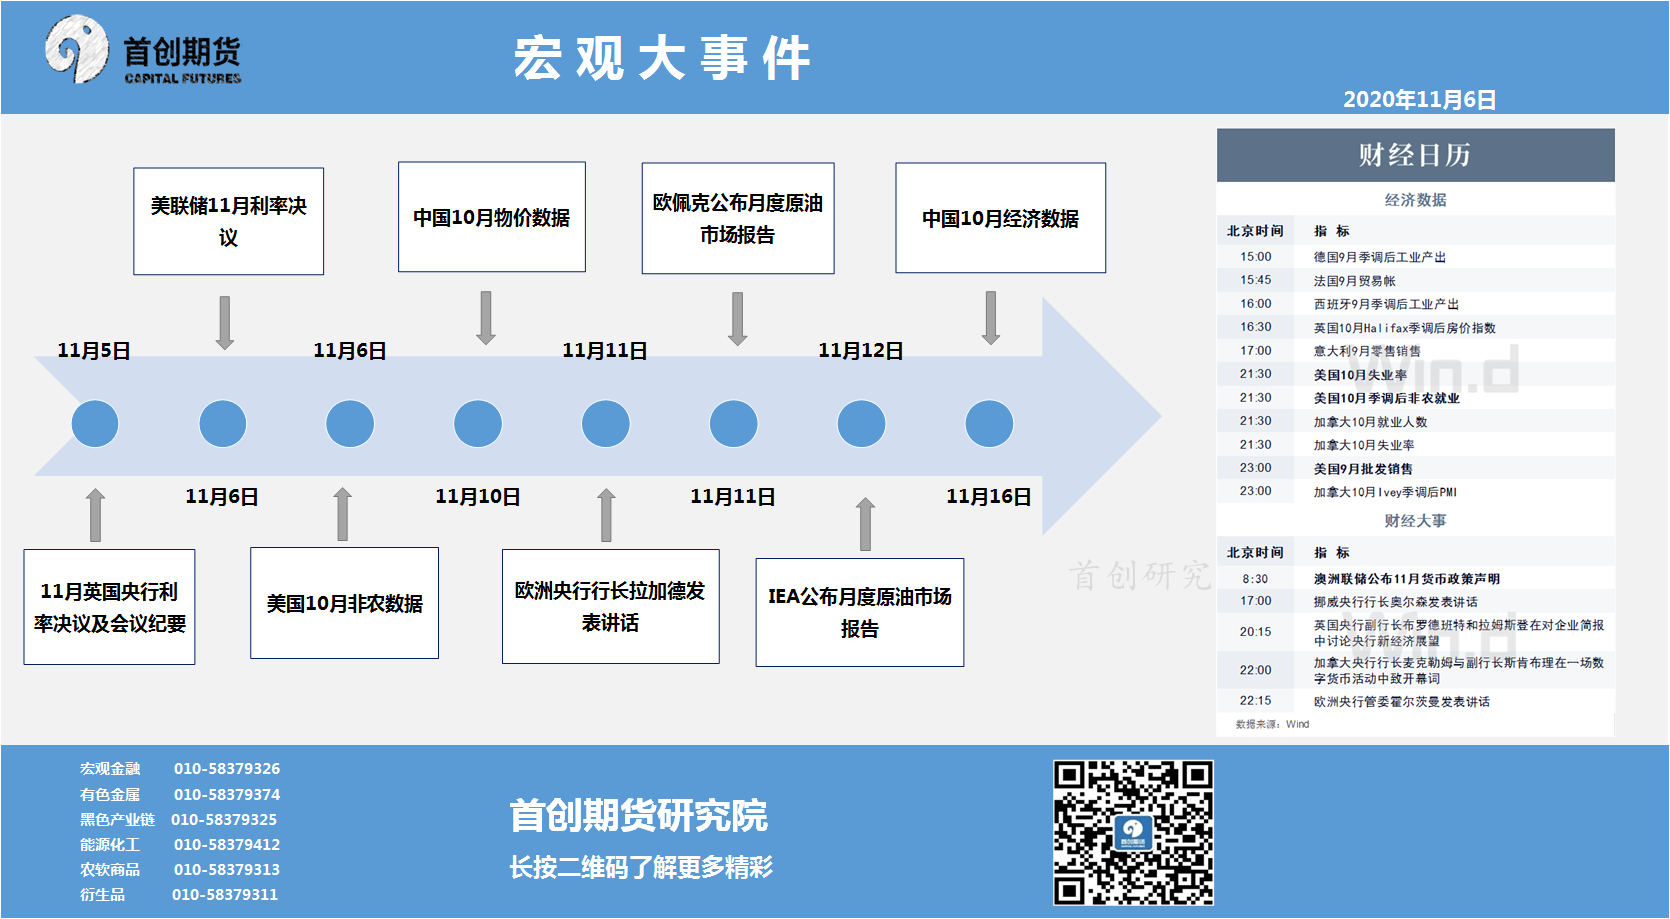Click the row 澳洲联储公布11月货币政策声明
Image resolution: width=1670 pixels, height=919 pixels.
pos(1415,578)
